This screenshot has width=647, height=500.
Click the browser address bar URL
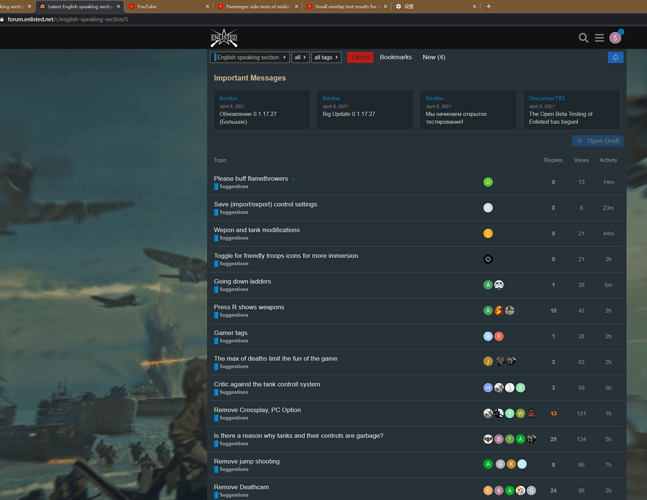coord(68,19)
